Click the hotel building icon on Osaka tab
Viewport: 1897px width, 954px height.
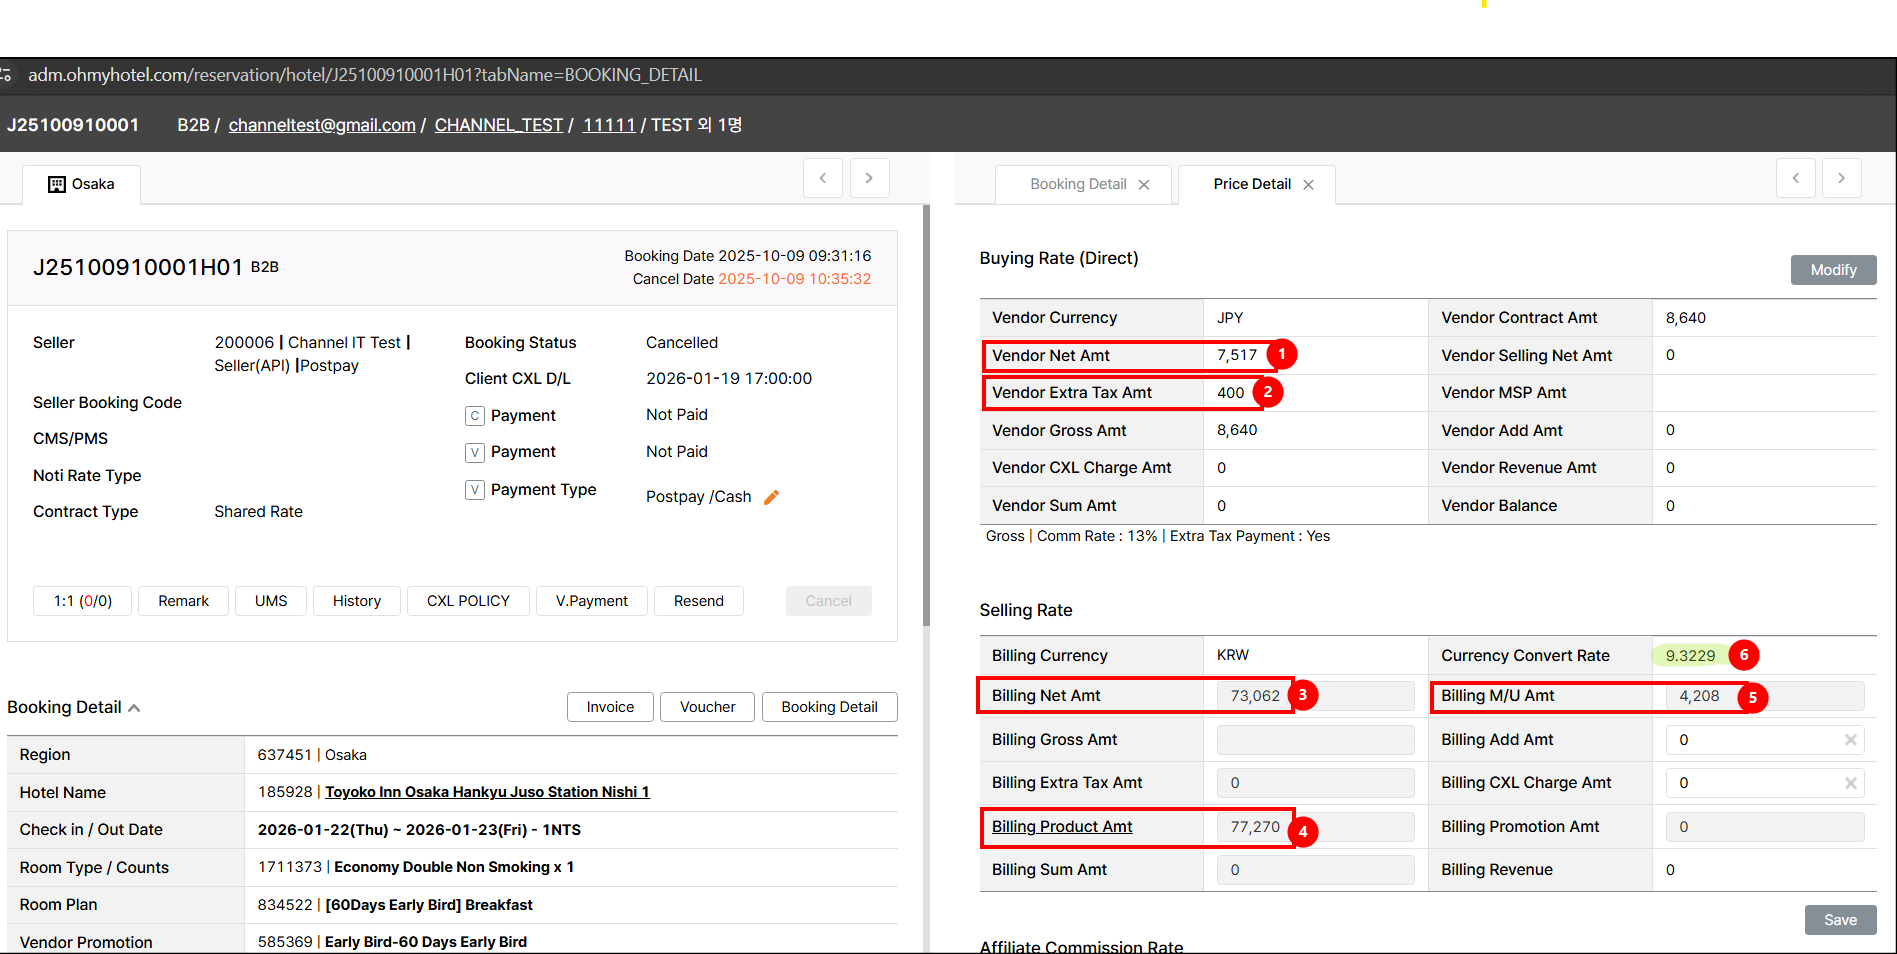click(57, 184)
